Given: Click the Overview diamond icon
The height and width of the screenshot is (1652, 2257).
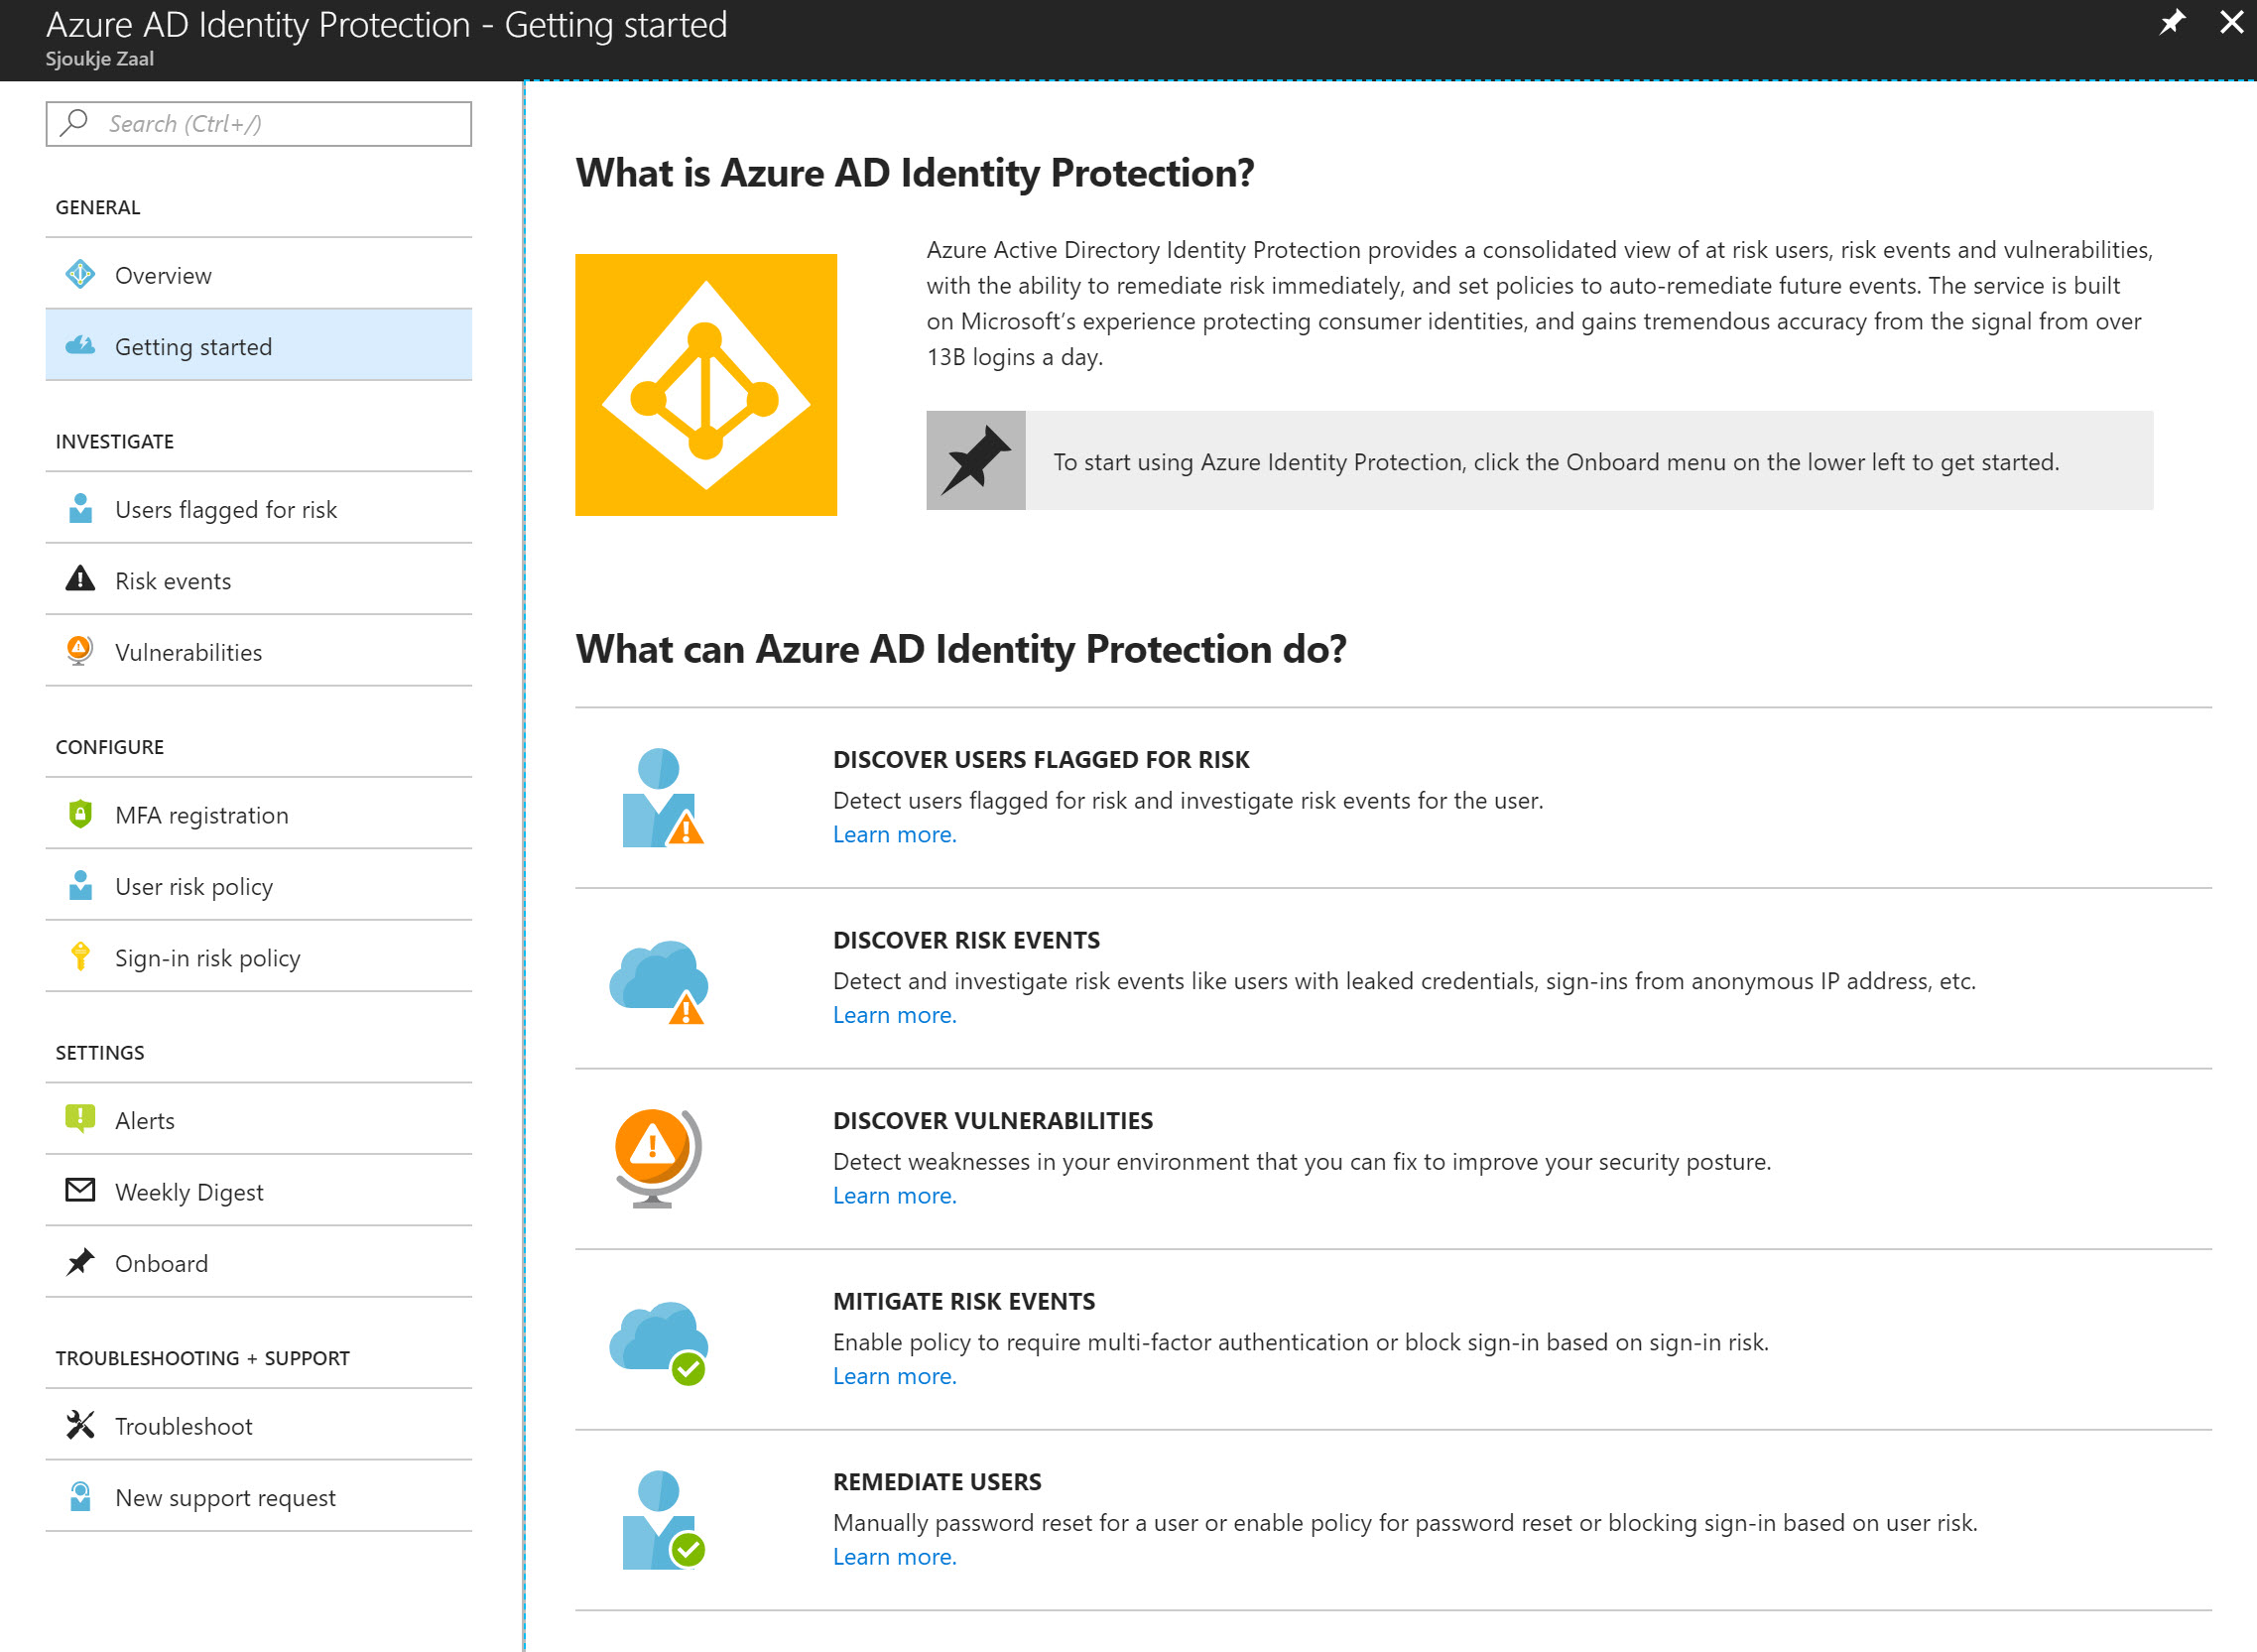Looking at the screenshot, I should (x=80, y=274).
